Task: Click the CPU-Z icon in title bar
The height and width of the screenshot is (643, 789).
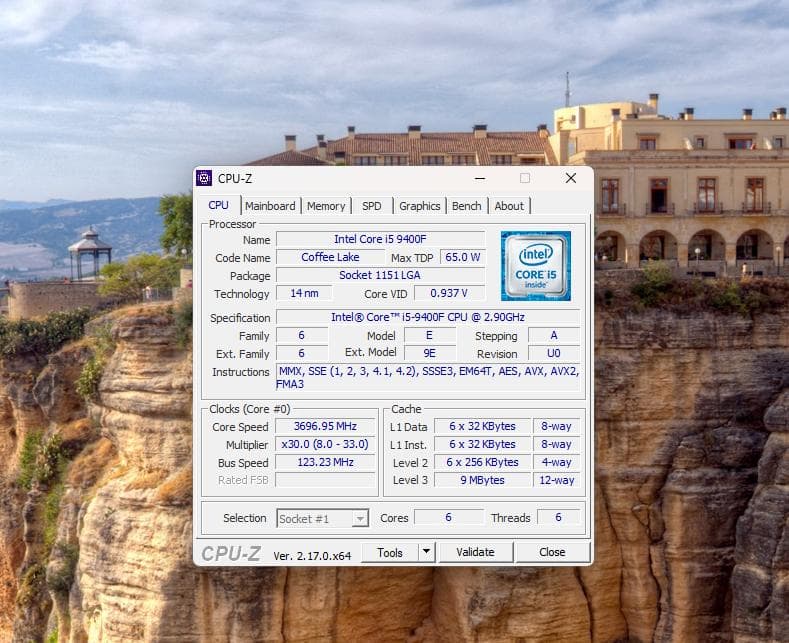Action: point(204,178)
